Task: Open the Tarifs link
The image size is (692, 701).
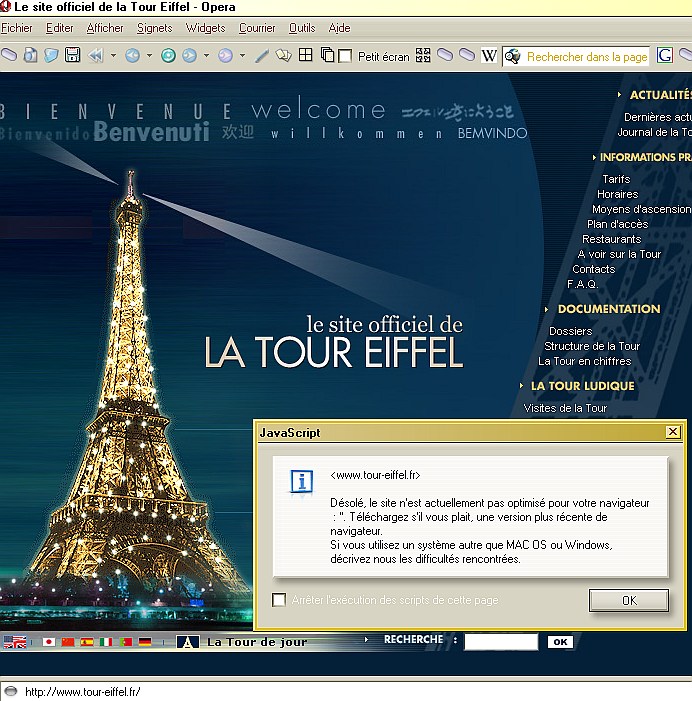Action: (616, 179)
